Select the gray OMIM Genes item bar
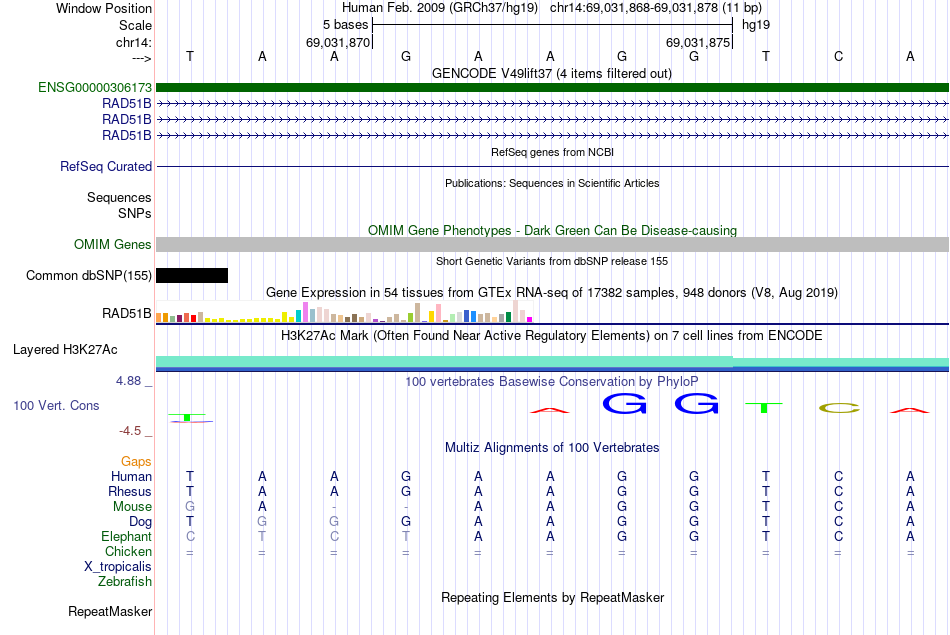Image resolution: width=950 pixels, height=635 pixels. click(552, 244)
